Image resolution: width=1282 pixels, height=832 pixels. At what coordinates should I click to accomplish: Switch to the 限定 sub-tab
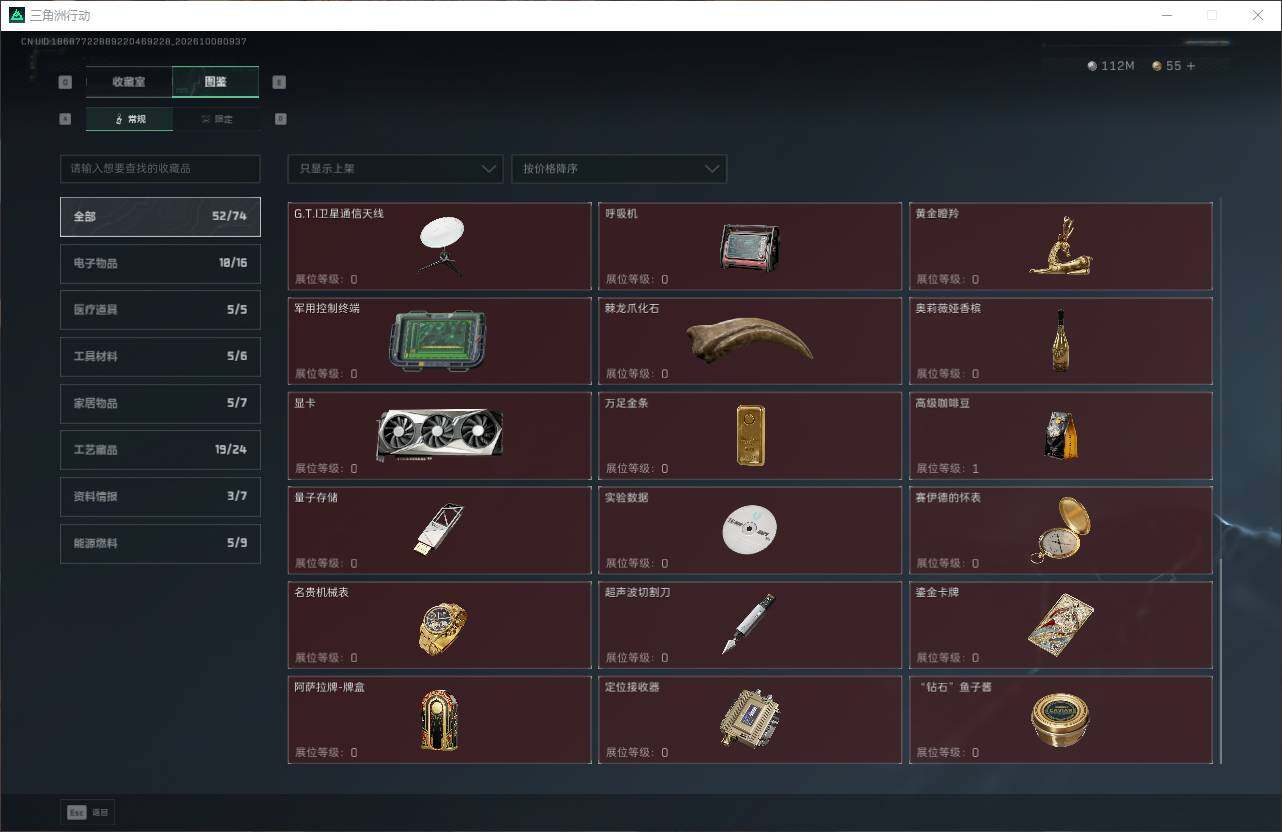point(216,119)
